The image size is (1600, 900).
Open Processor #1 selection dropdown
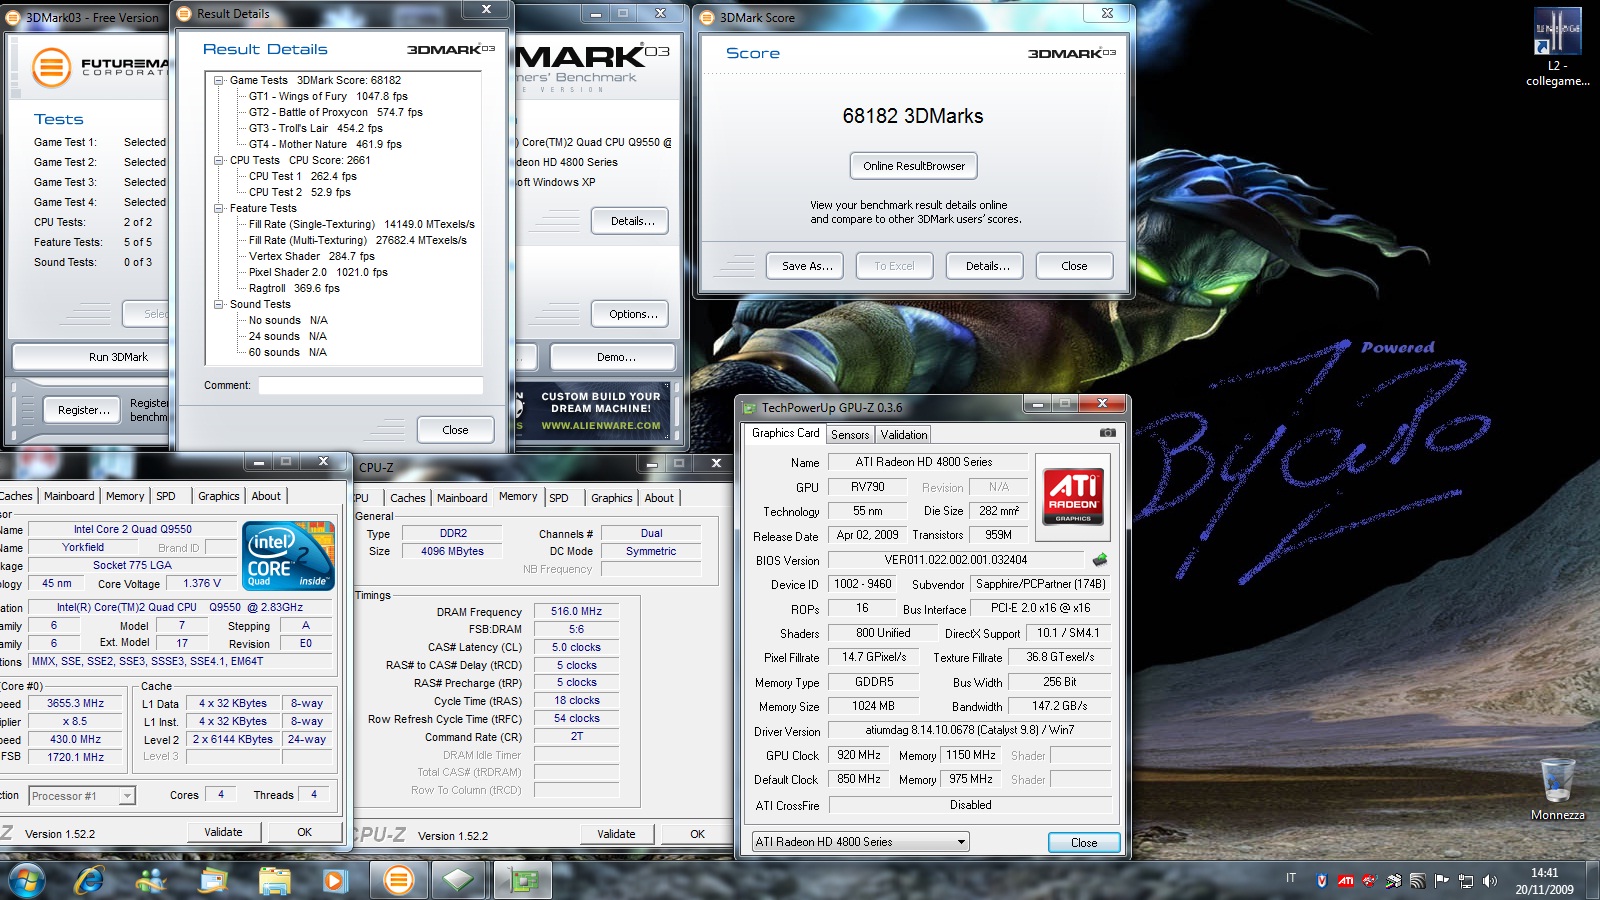click(82, 796)
